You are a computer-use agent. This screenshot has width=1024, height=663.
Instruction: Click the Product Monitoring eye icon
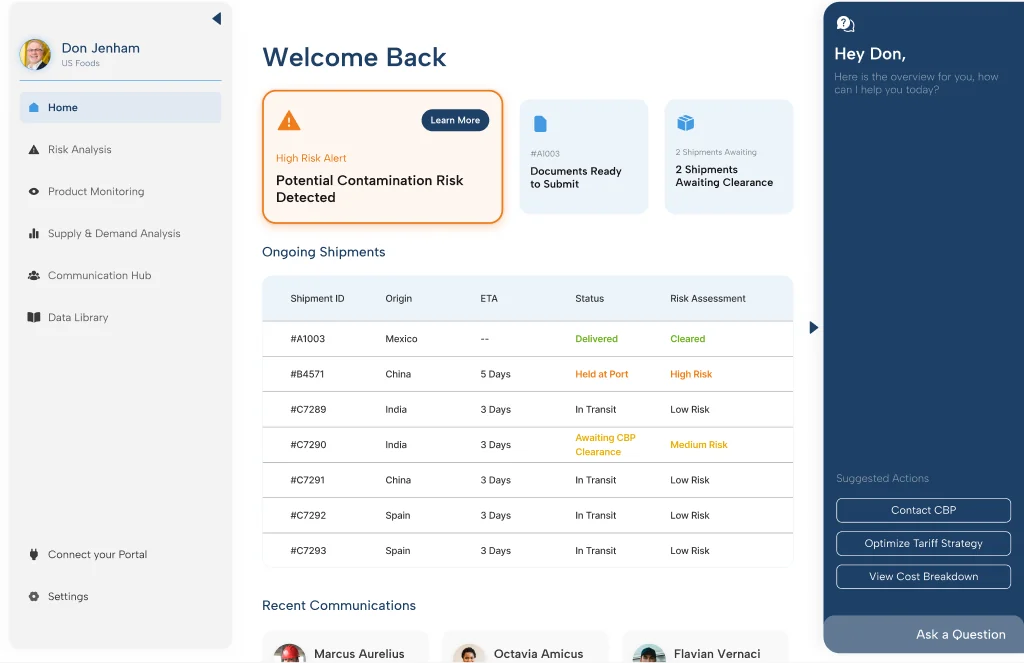coord(34,191)
